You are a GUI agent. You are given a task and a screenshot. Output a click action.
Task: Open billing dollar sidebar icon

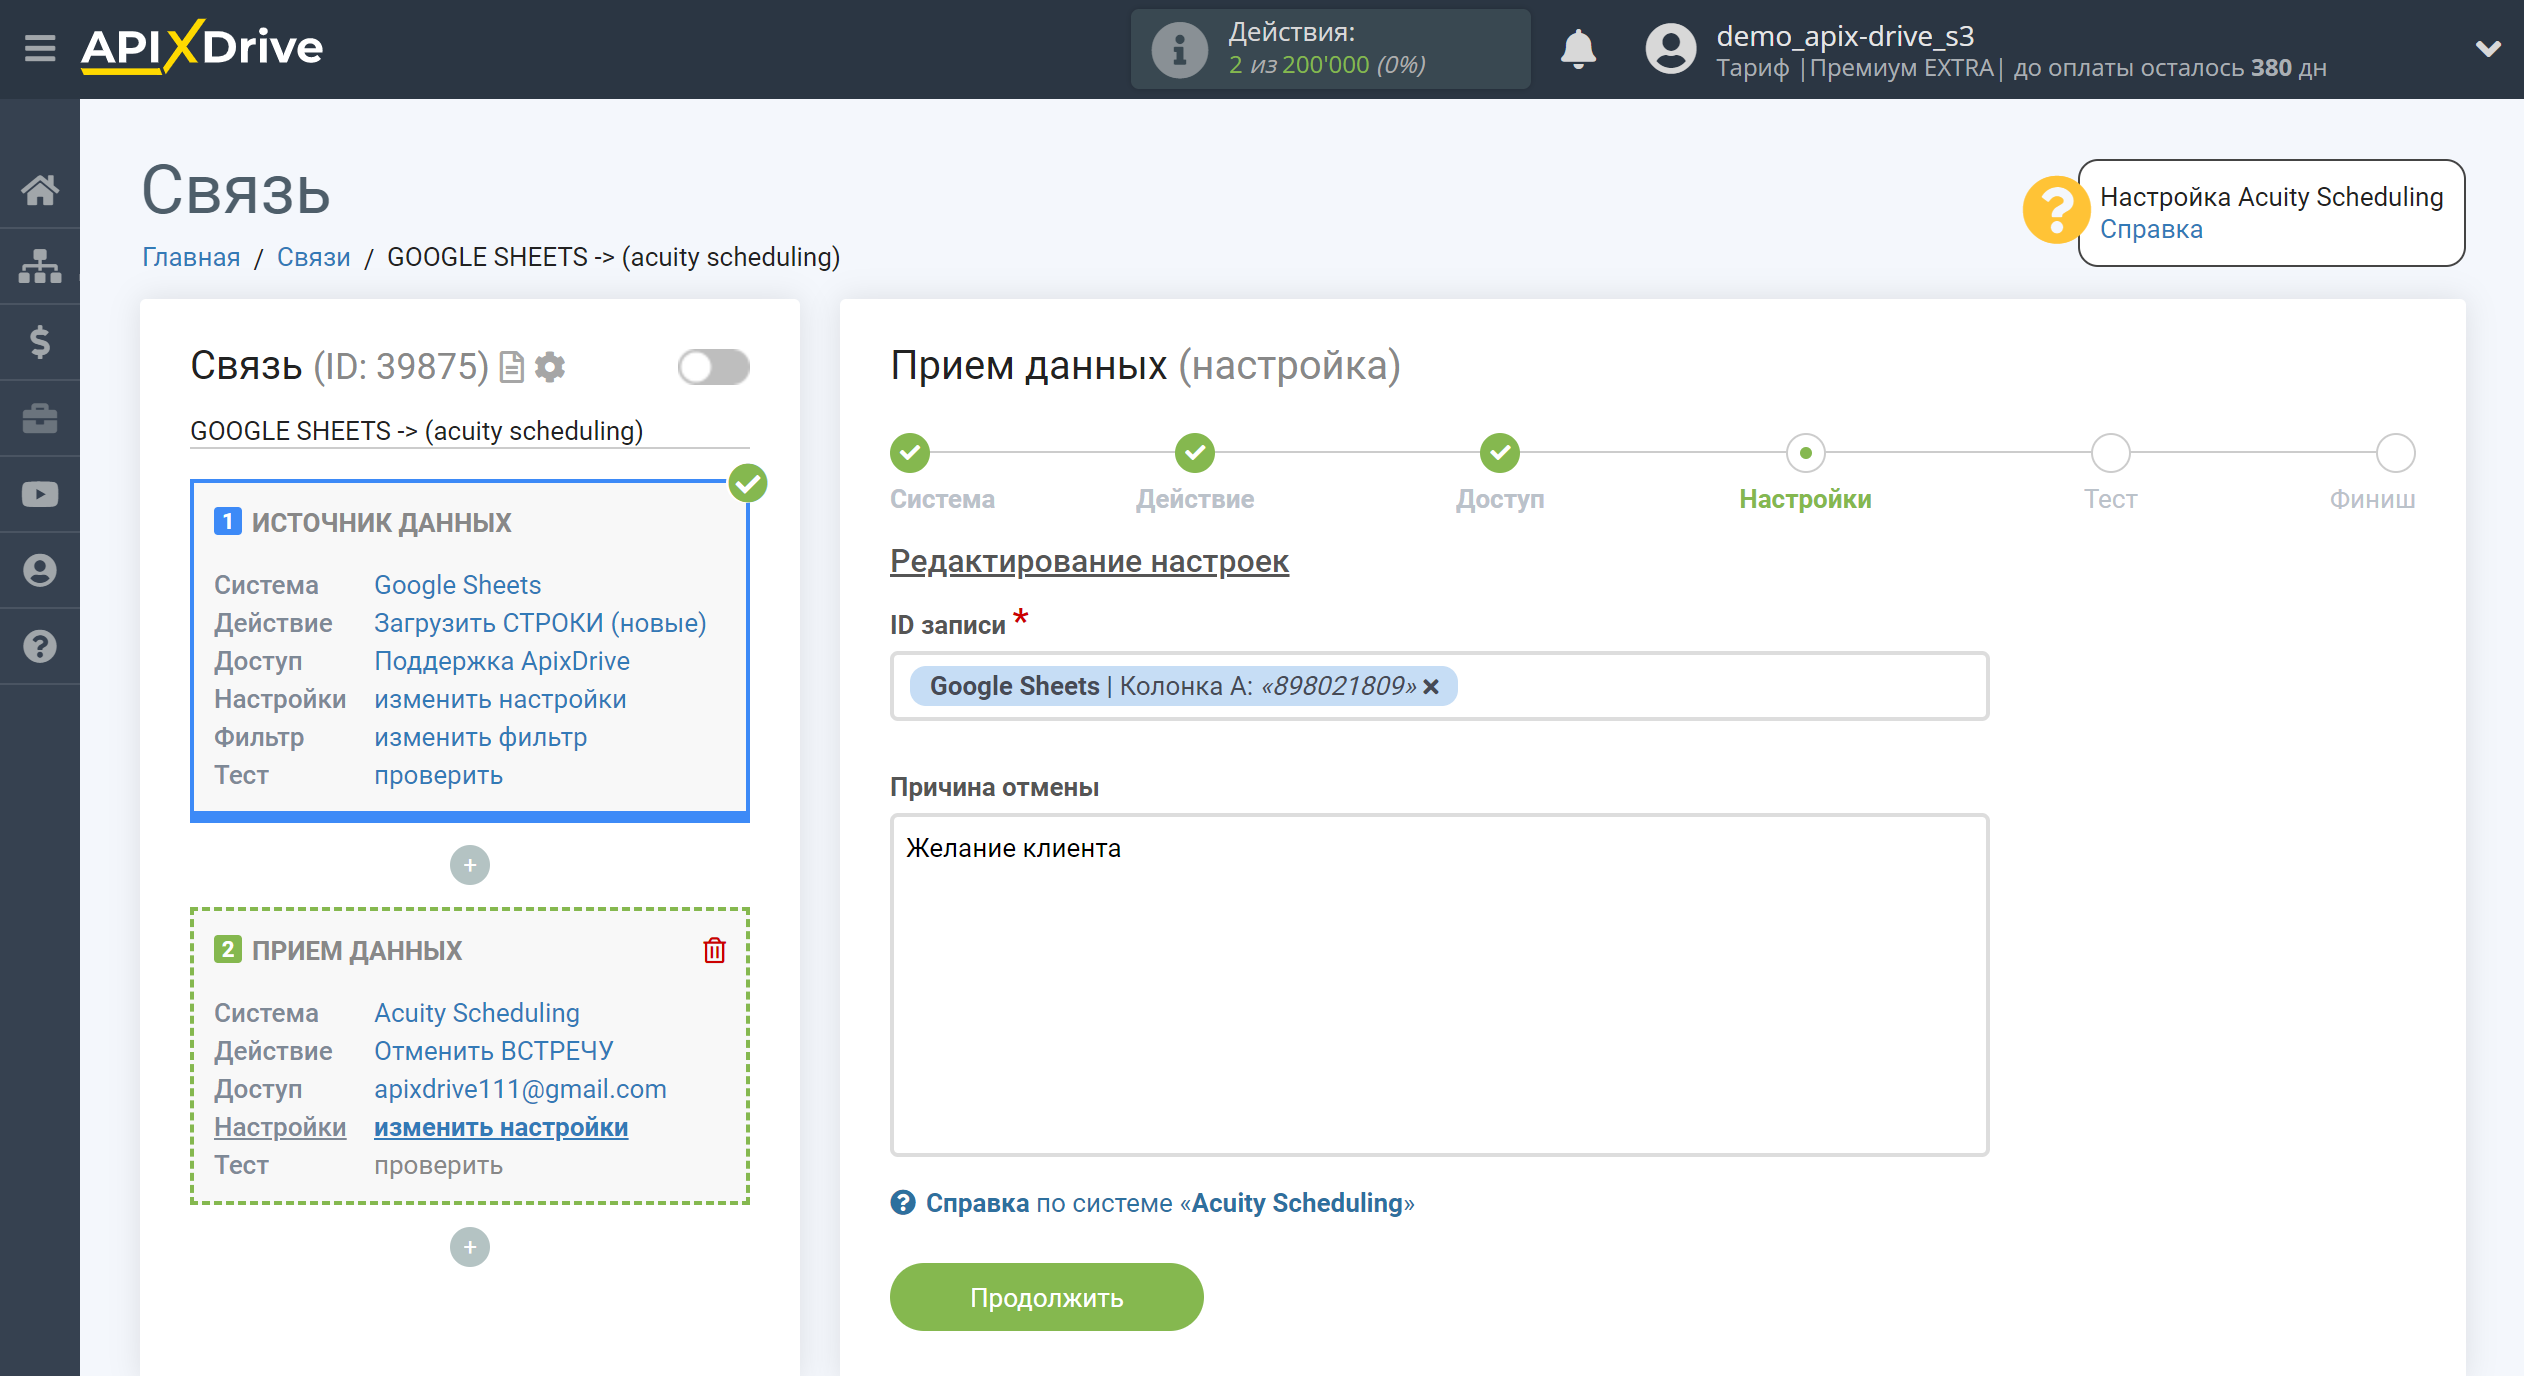(40, 342)
